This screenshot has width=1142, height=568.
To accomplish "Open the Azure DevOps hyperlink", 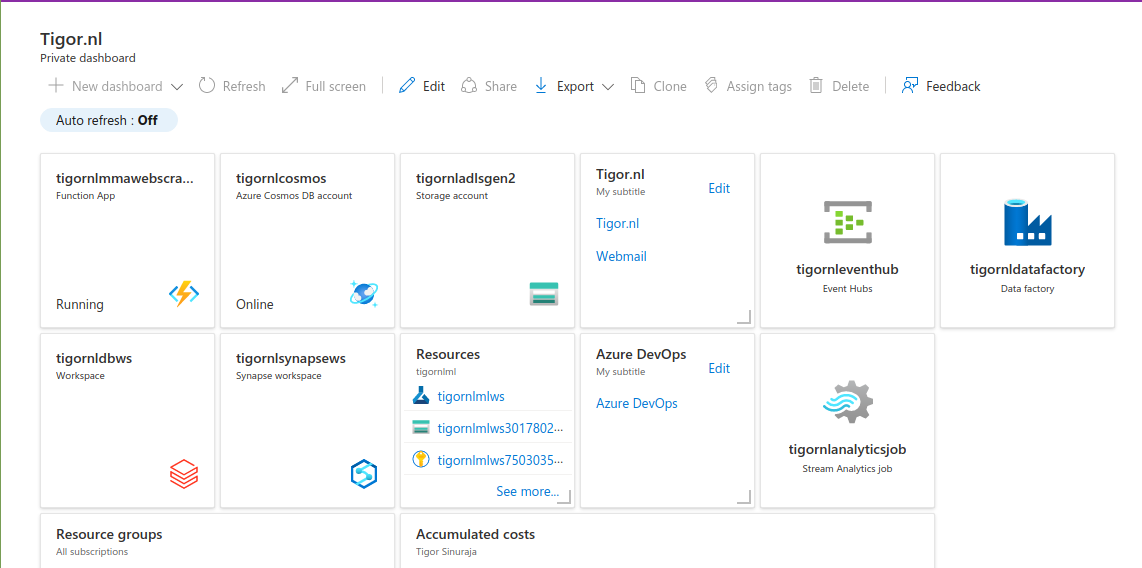I will pos(637,403).
